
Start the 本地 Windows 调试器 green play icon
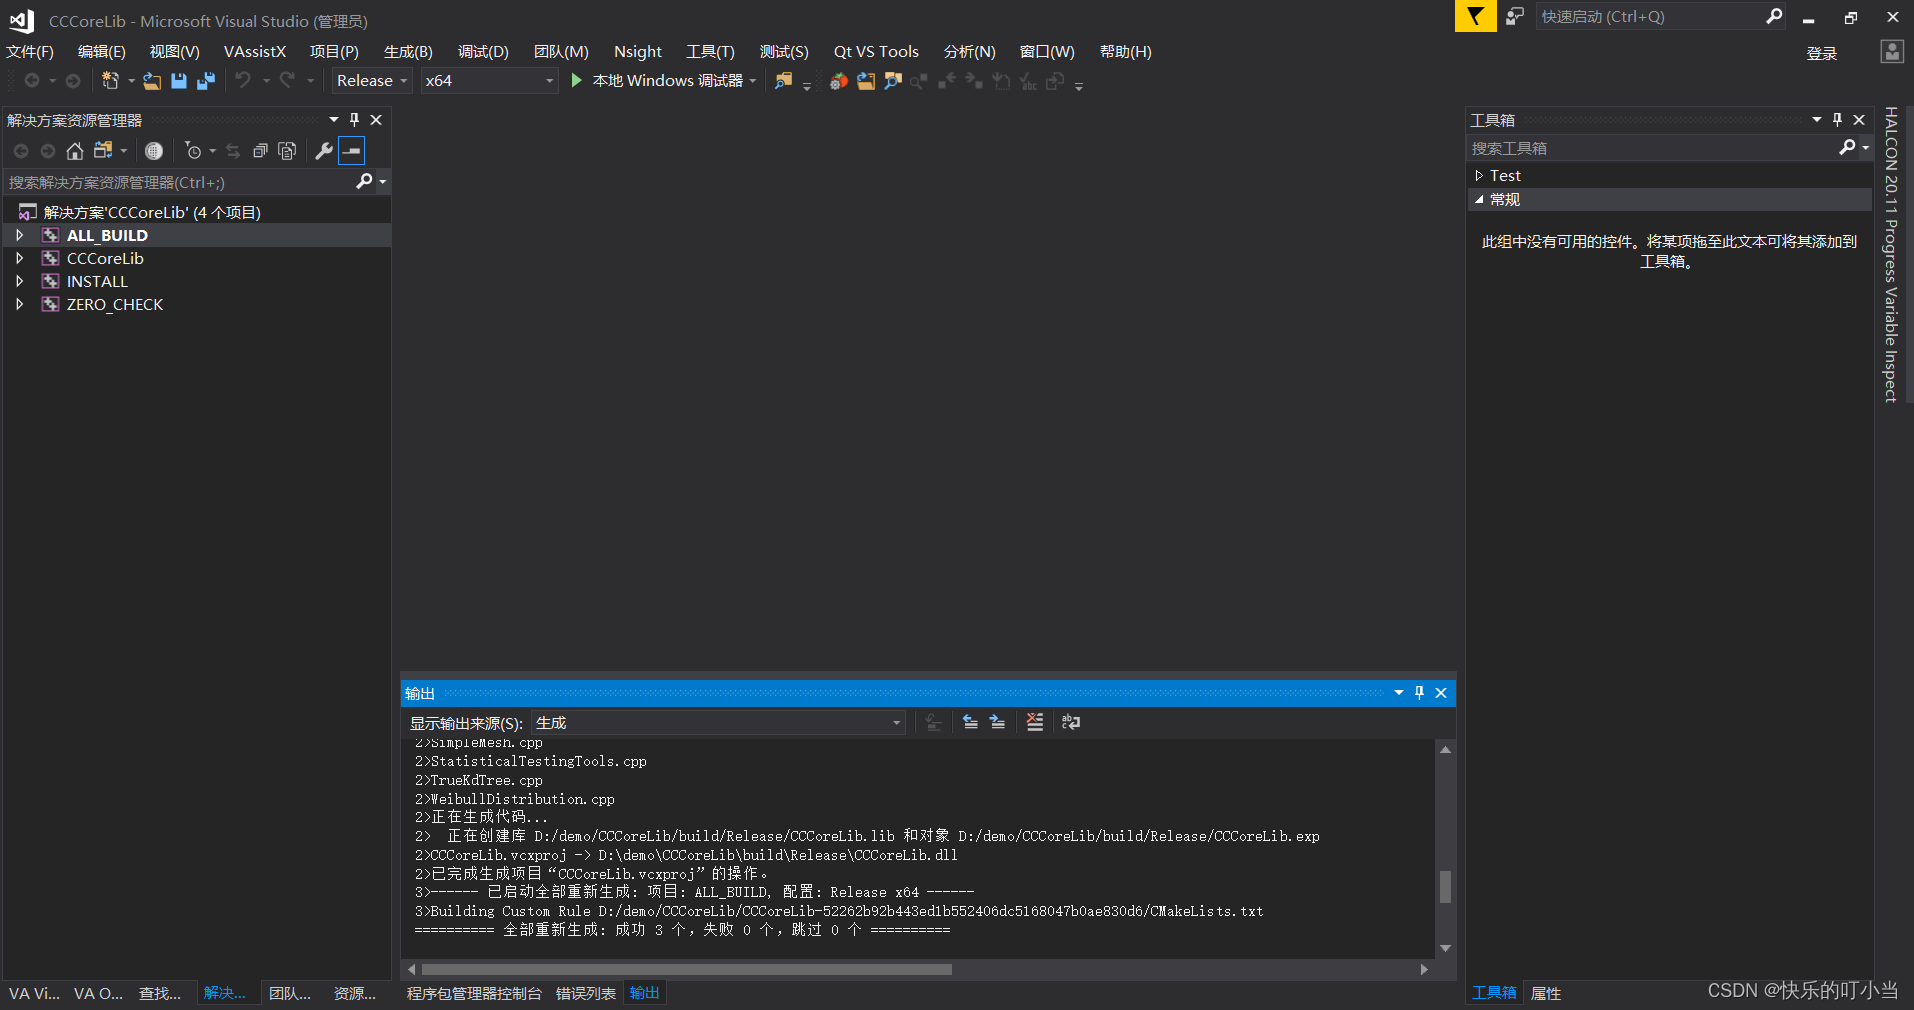click(575, 80)
